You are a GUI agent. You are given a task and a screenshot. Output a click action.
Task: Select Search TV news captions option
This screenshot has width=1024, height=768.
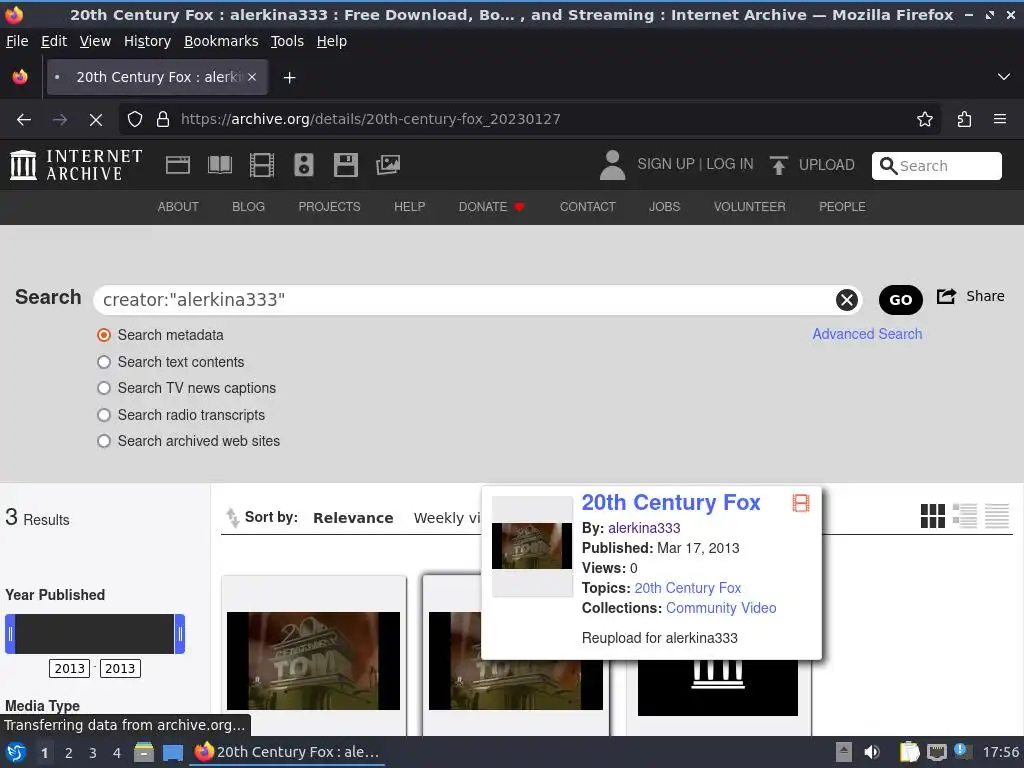coord(104,388)
